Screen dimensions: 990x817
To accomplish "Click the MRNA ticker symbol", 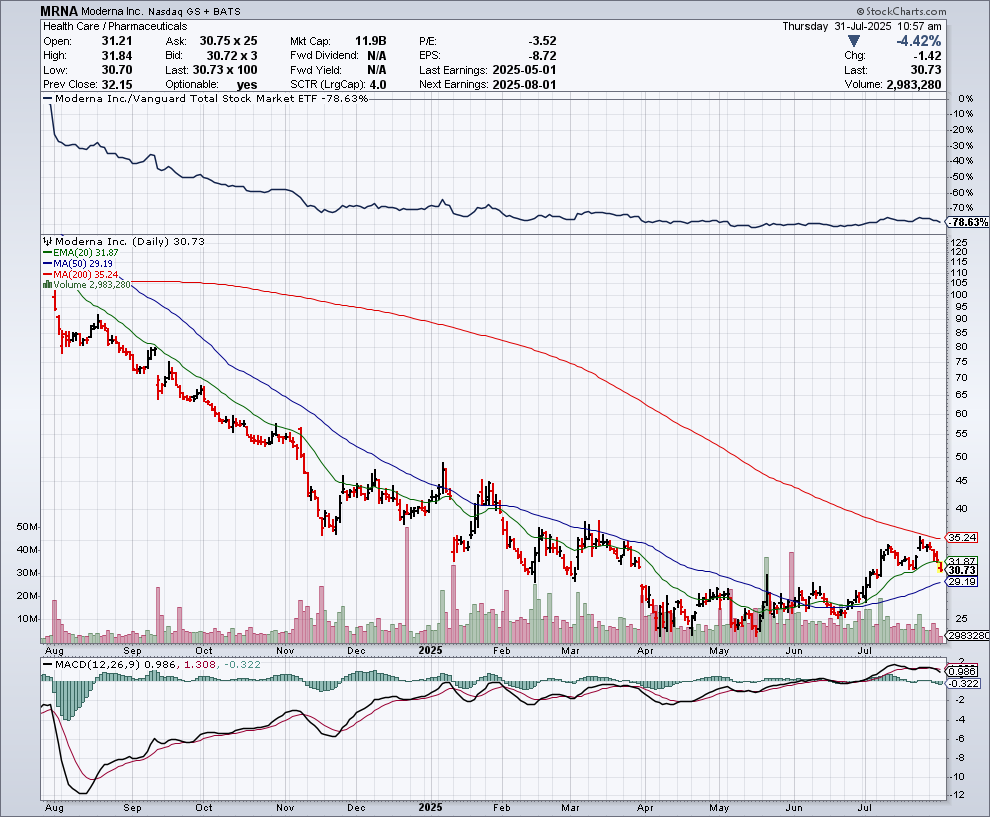I will 59,11.
